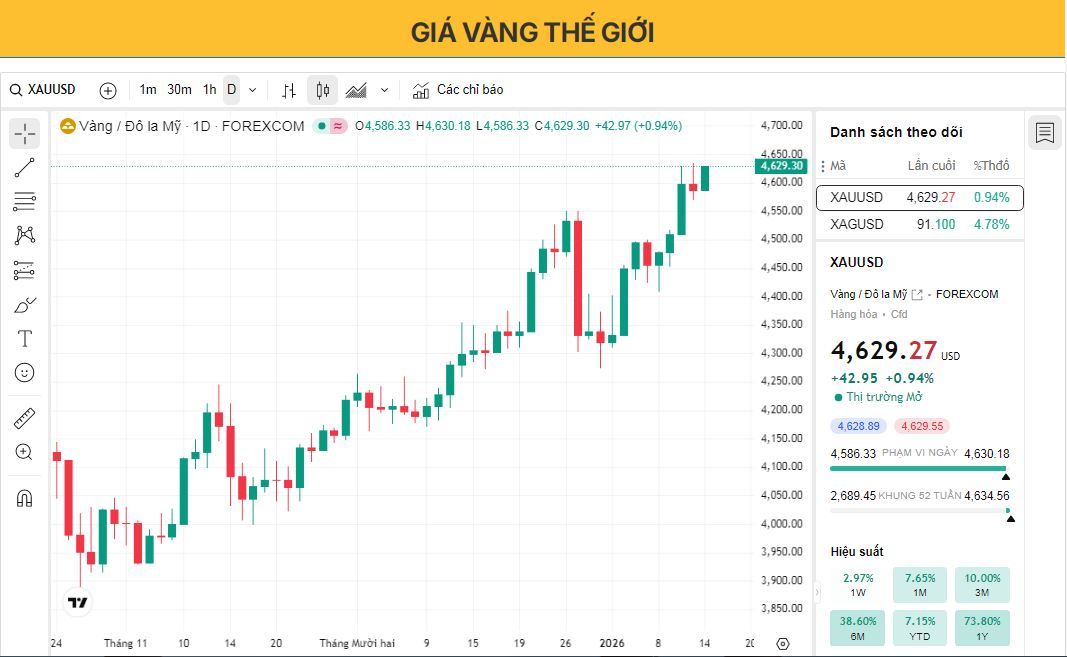This screenshot has height=657, width=1067.
Task: Open the emoji sticker tool
Action: click(24, 372)
